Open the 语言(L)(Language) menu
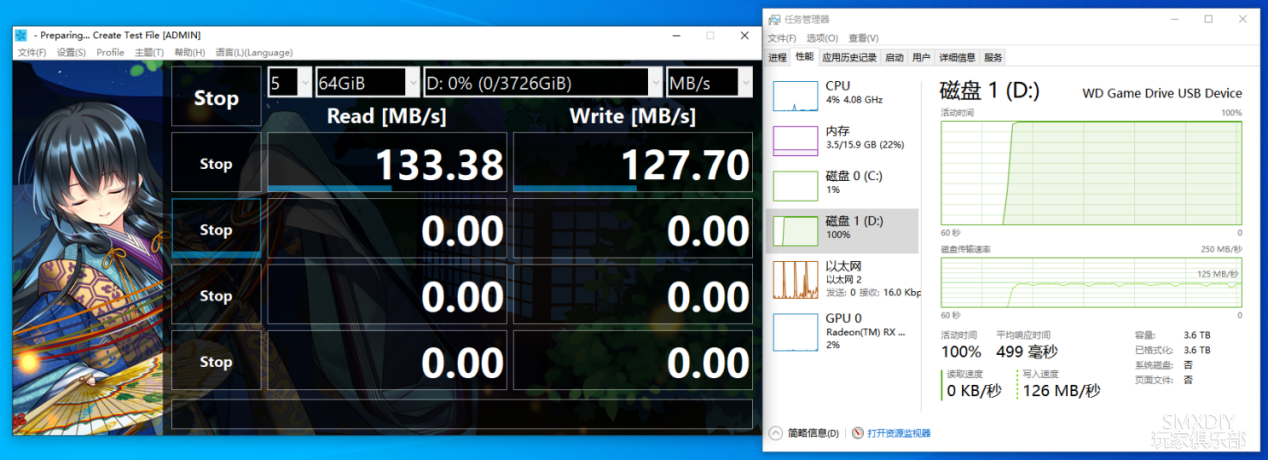Screen dimensions: 1268x460 (254, 52)
